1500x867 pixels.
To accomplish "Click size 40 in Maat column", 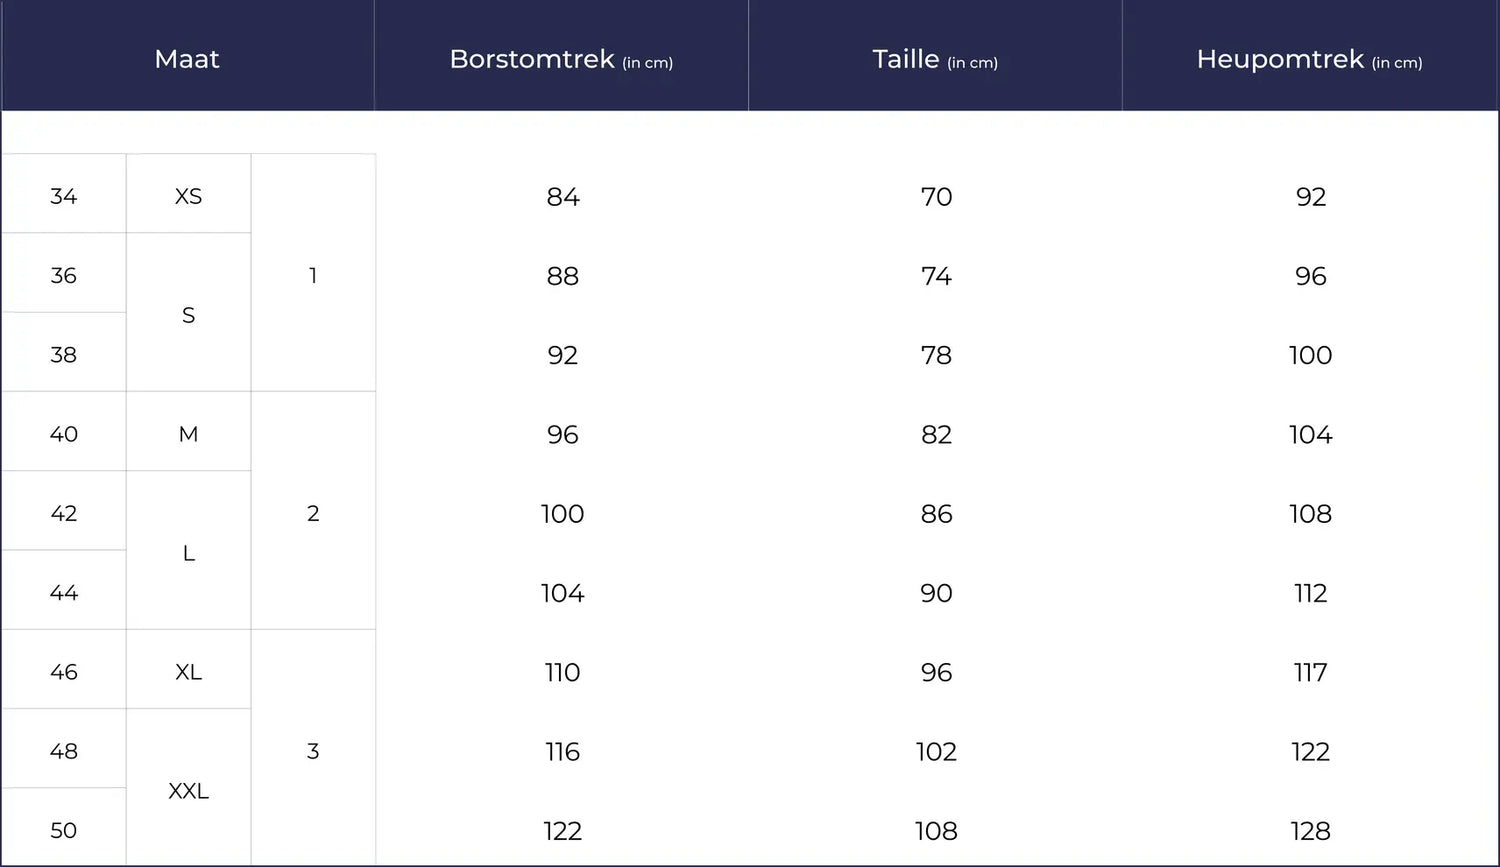I will 63,434.
